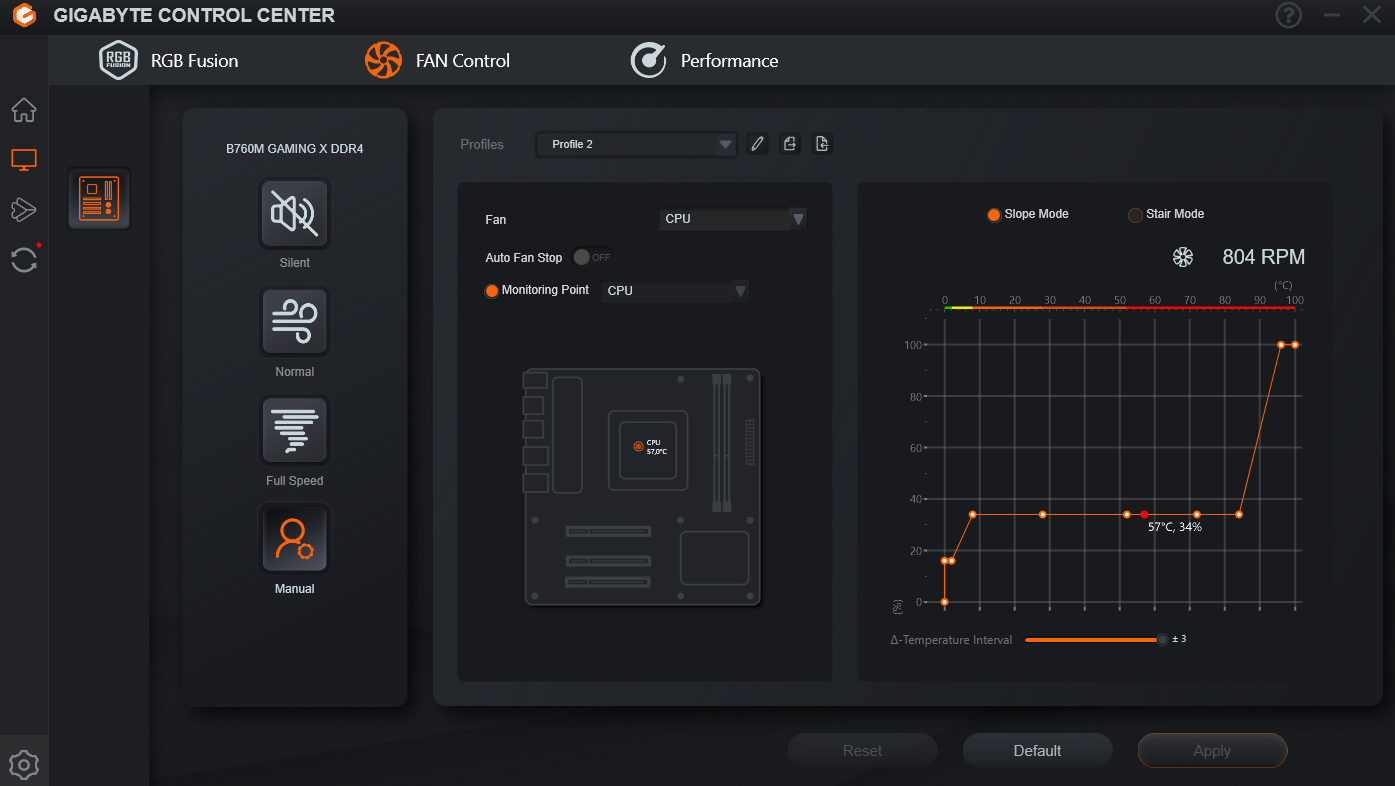Image resolution: width=1395 pixels, height=786 pixels.
Task: Select the curve point at 52°C, 34%
Action: (x=1126, y=515)
